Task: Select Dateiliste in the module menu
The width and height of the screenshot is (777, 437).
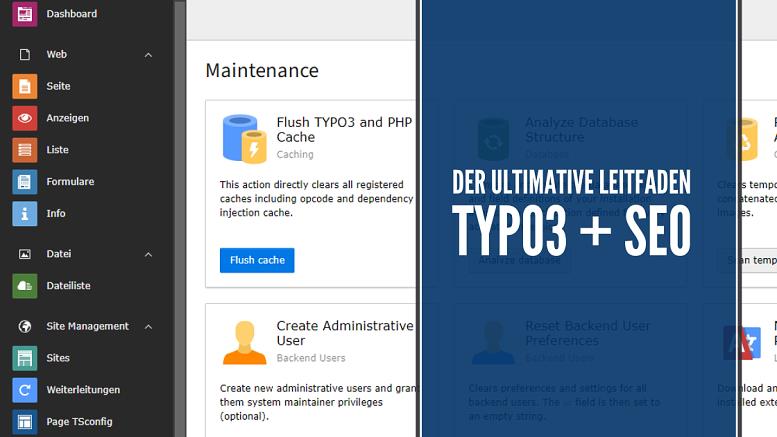Action: (68, 286)
